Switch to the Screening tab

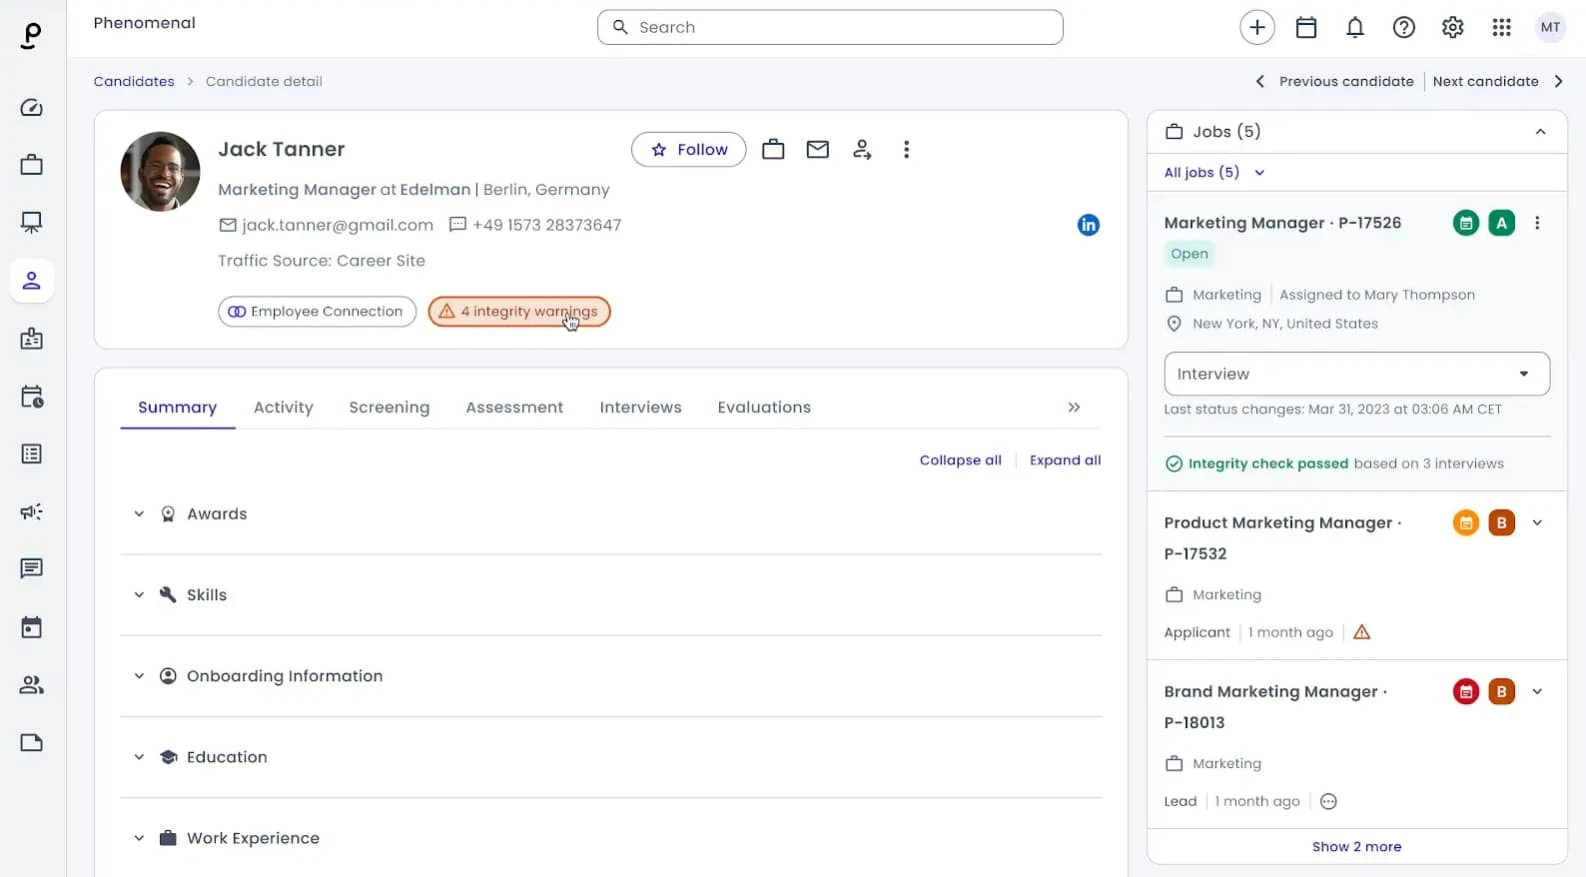click(389, 407)
